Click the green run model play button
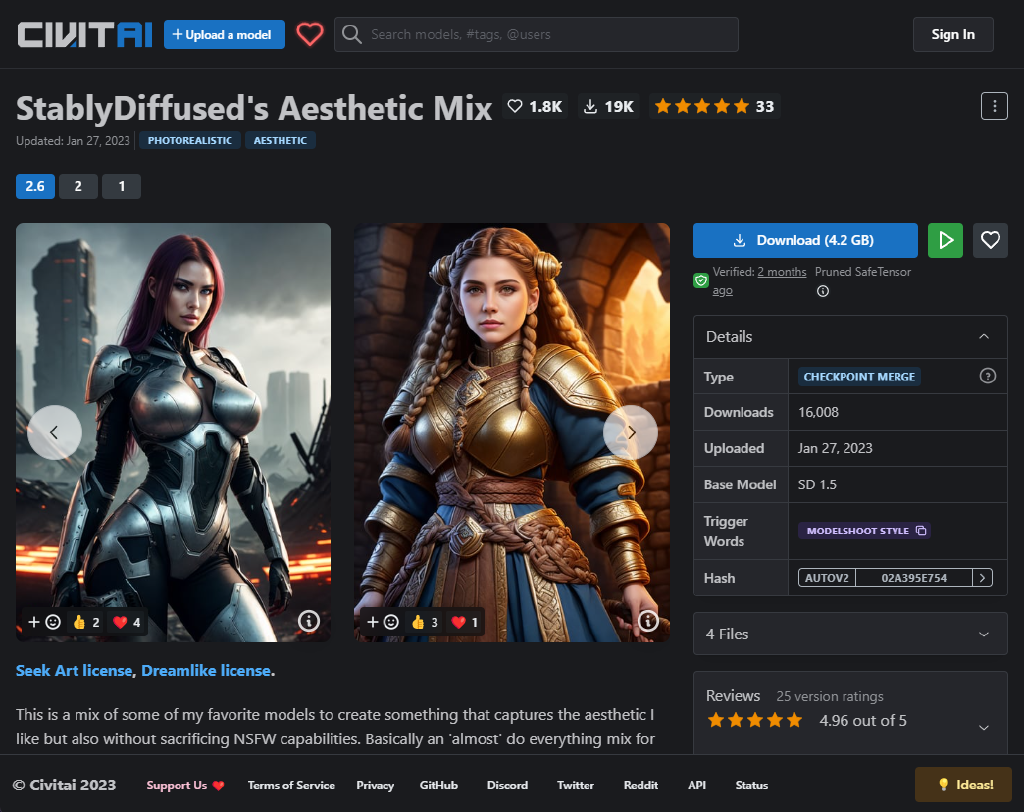 945,240
